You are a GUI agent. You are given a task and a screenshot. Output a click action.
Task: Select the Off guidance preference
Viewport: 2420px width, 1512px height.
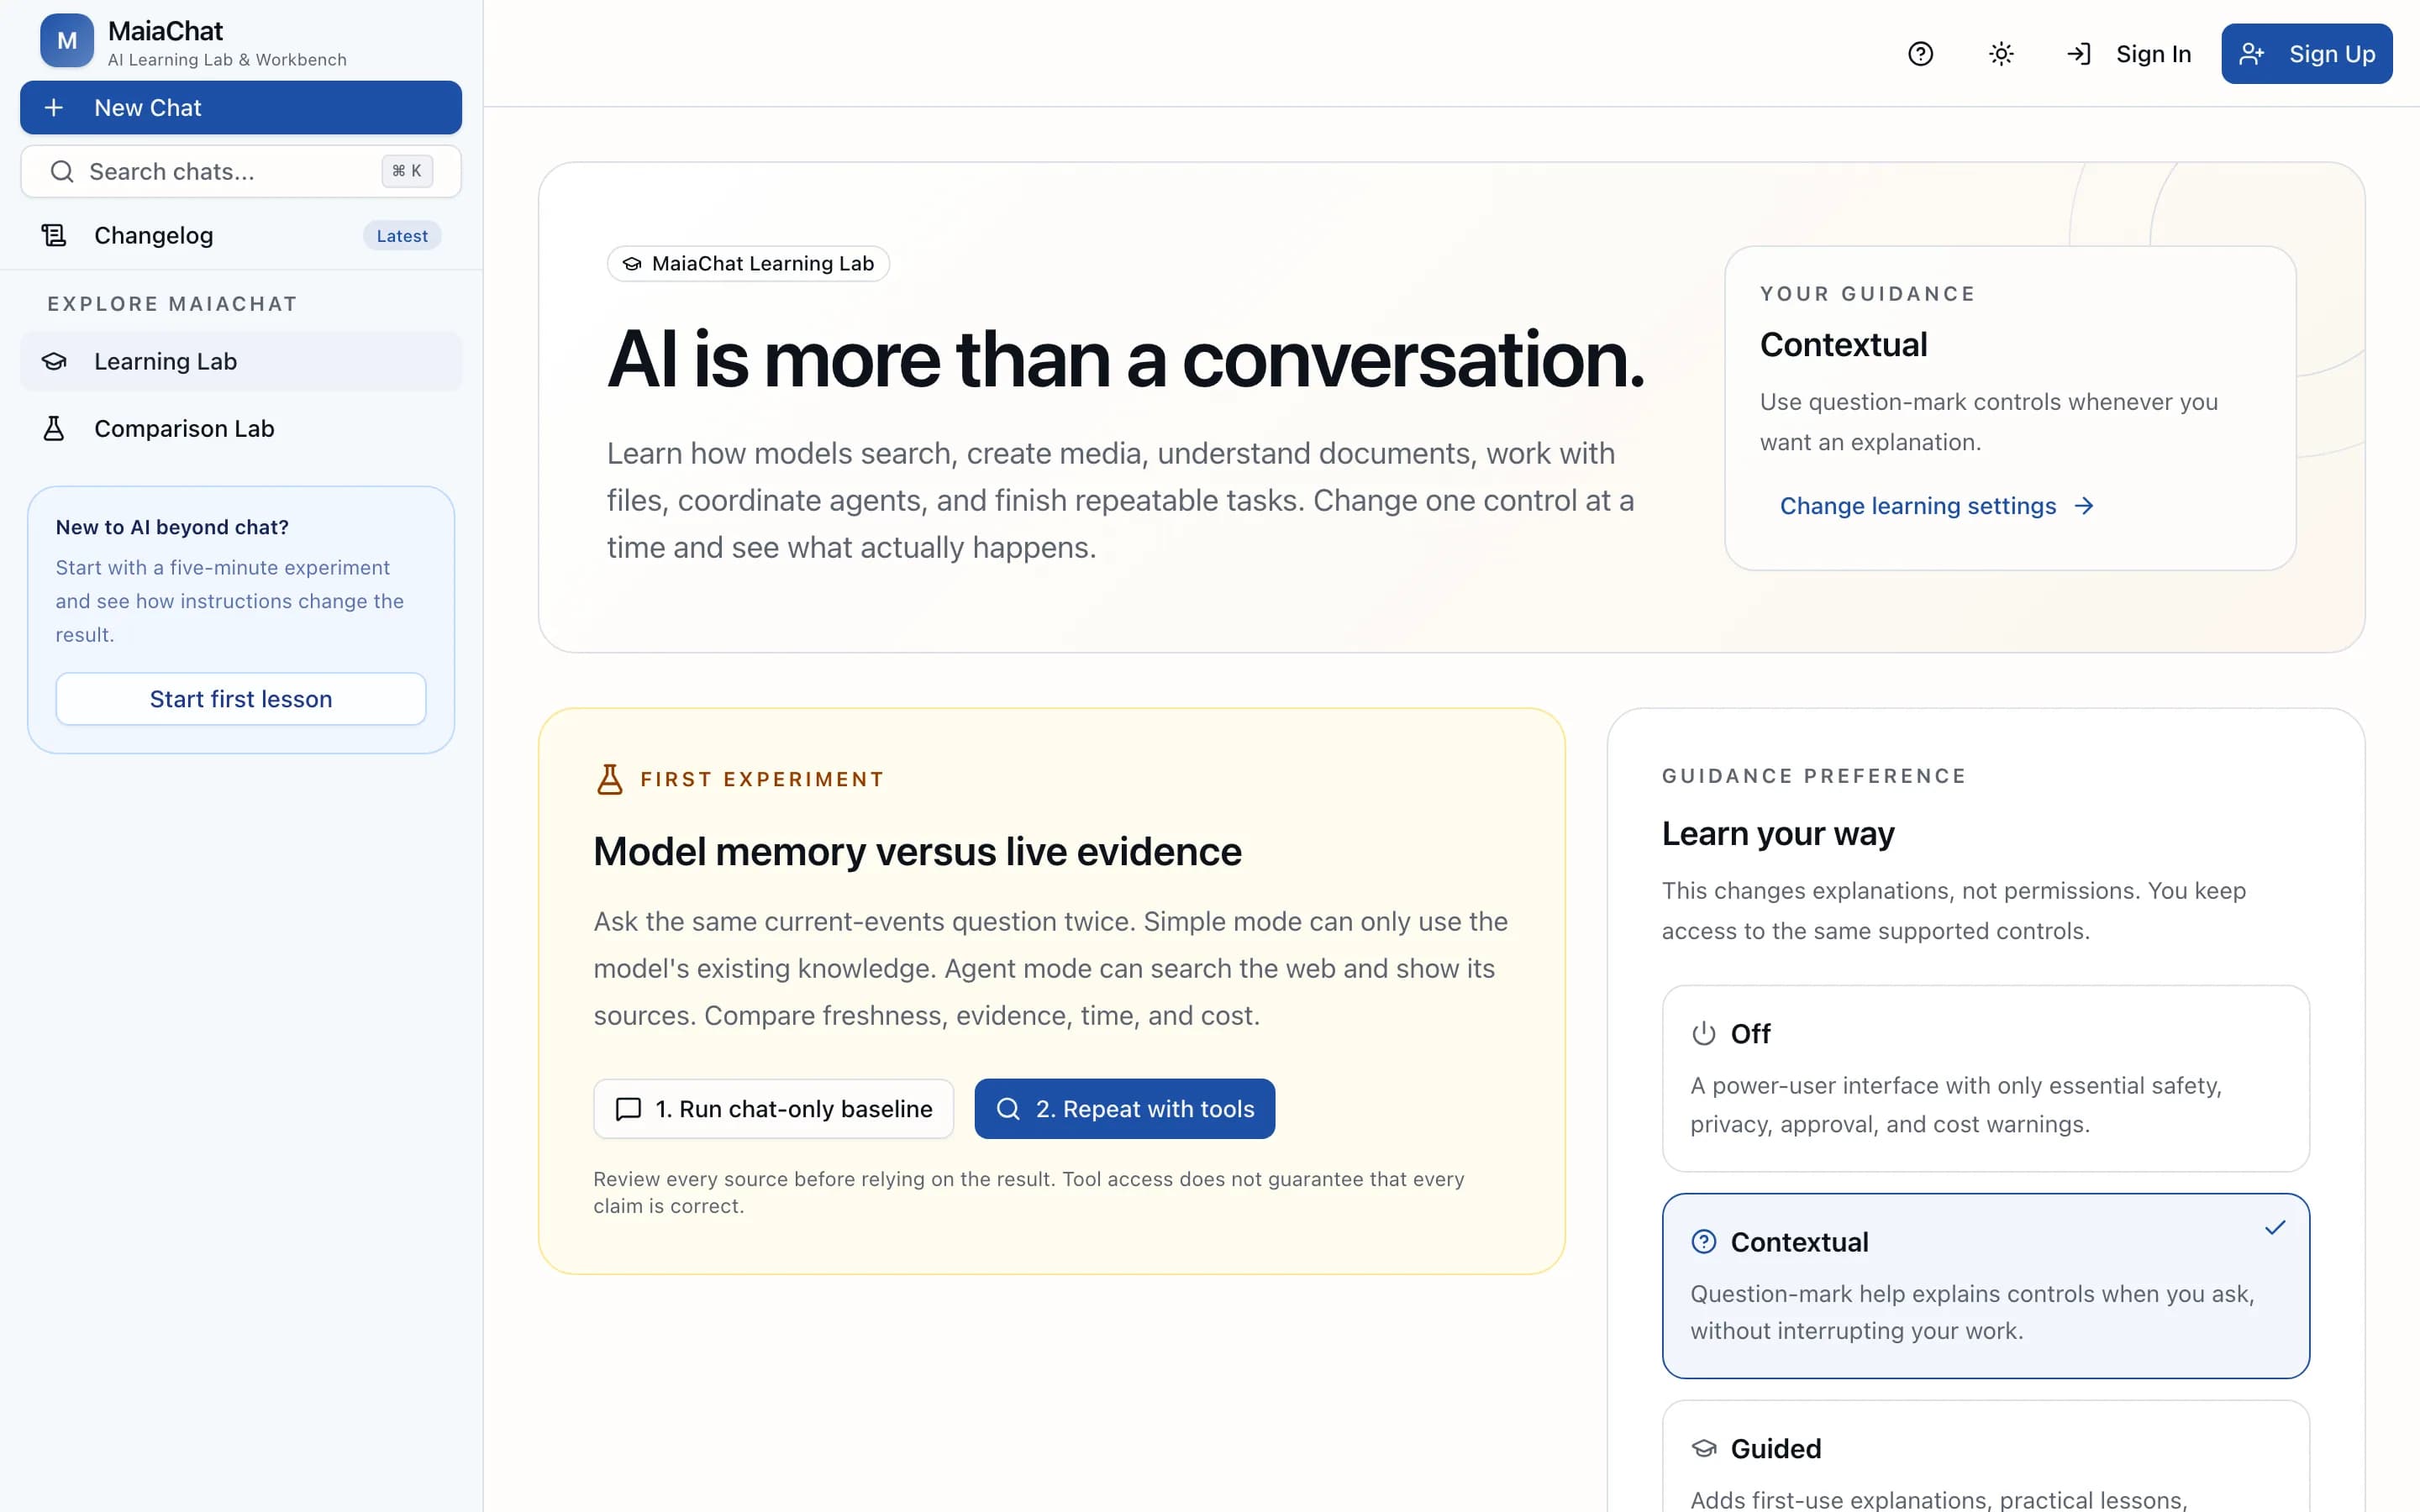tap(1985, 1078)
